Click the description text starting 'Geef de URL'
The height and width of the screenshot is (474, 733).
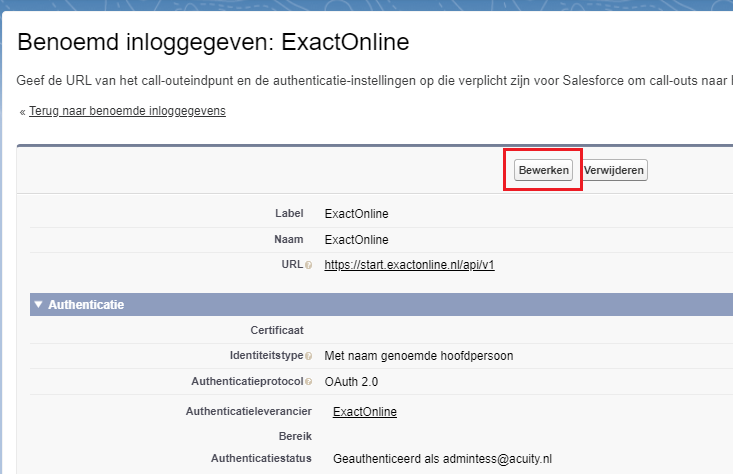coord(374,80)
